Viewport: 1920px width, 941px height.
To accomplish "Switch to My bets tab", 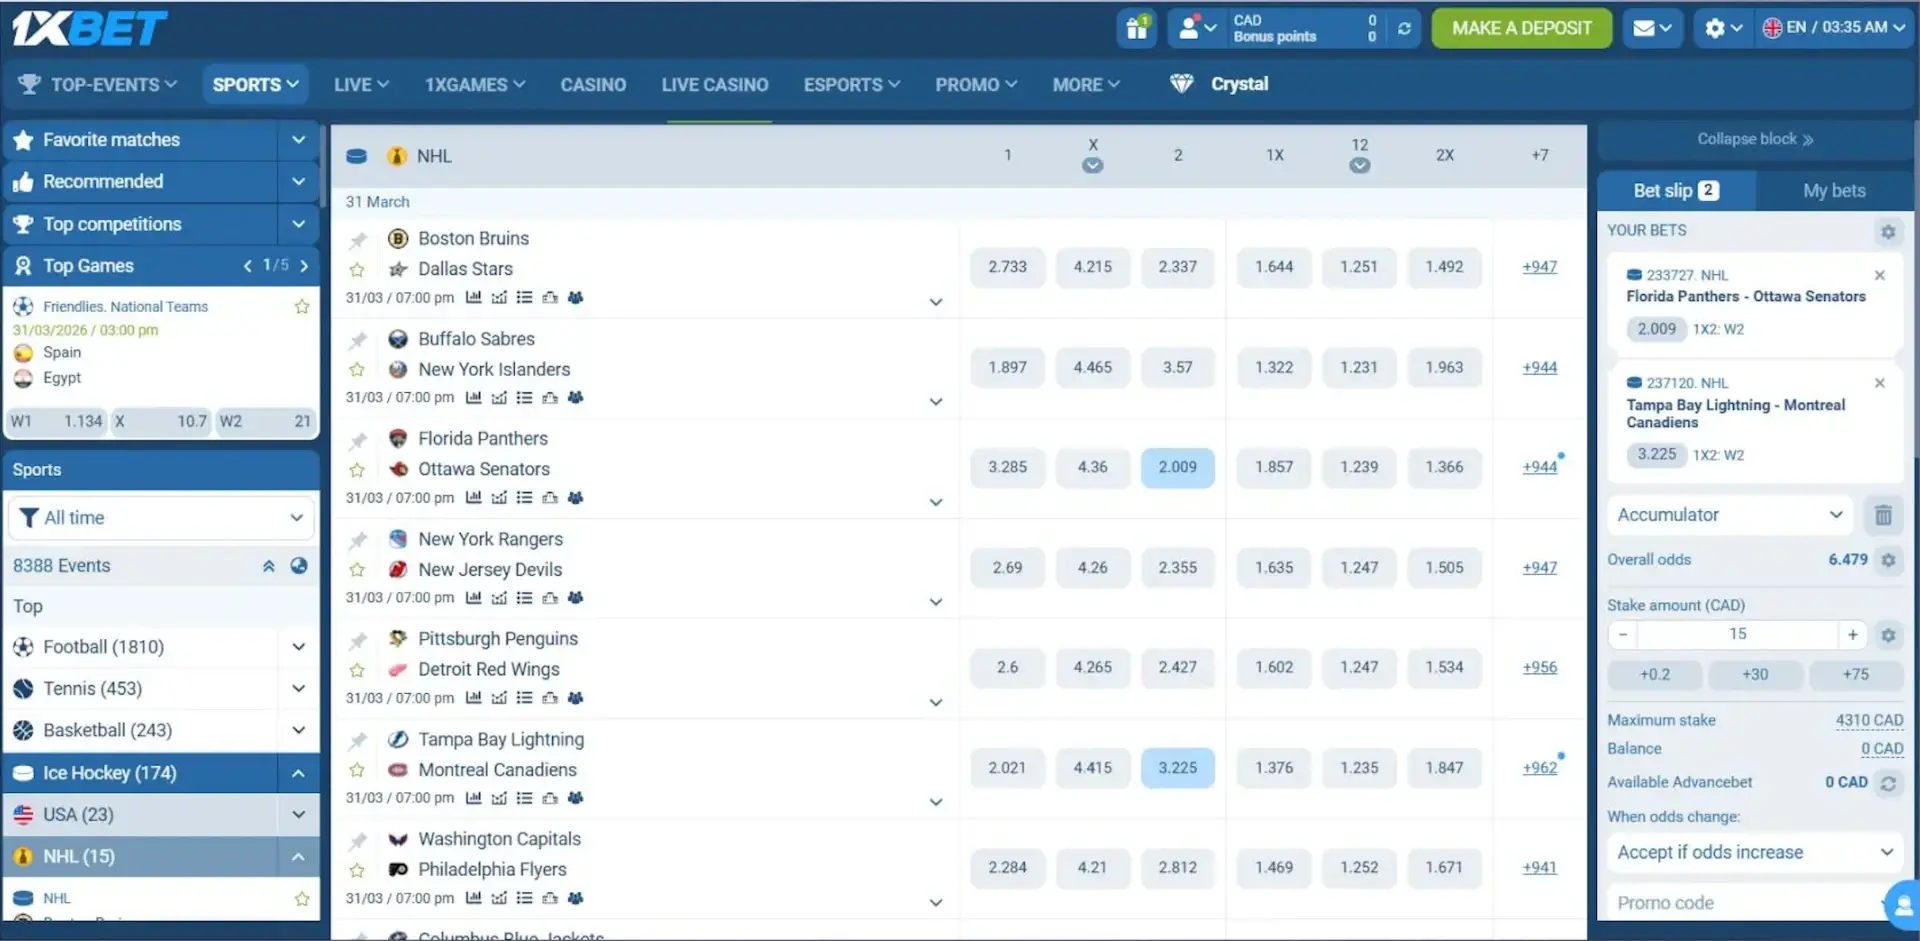I will click(x=1834, y=191).
